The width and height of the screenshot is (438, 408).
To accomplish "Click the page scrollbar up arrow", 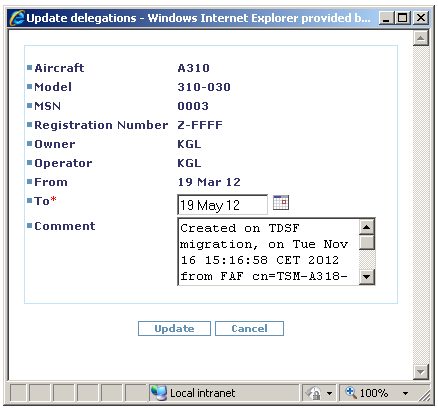I will pyautogui.click(x=421, y=38).
